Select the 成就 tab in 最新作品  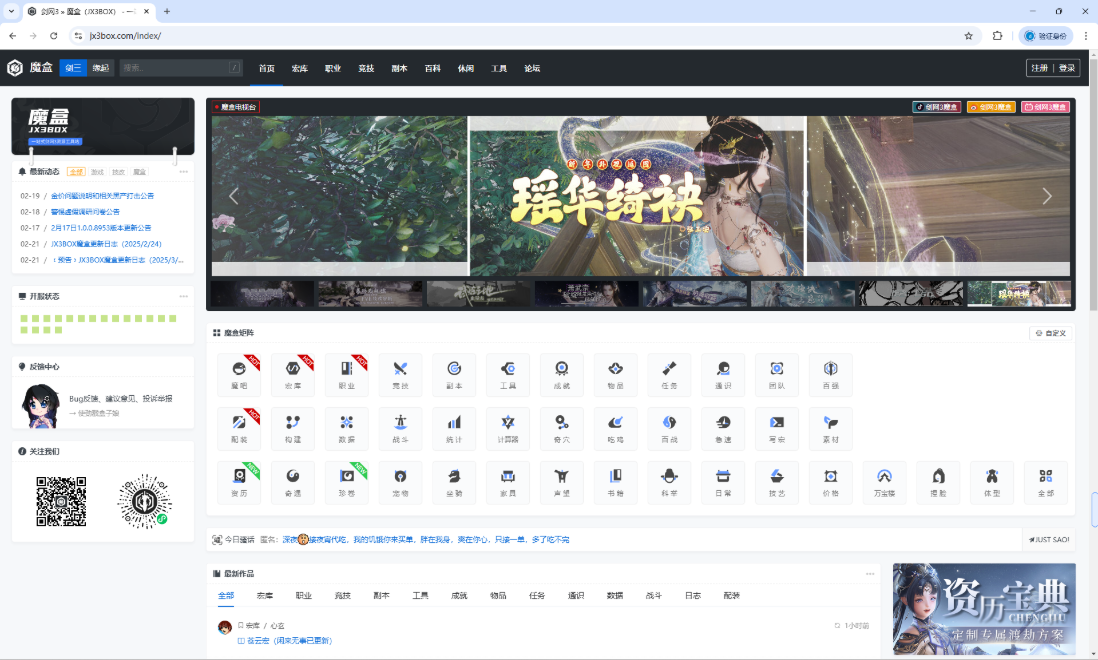pos(459,595)
